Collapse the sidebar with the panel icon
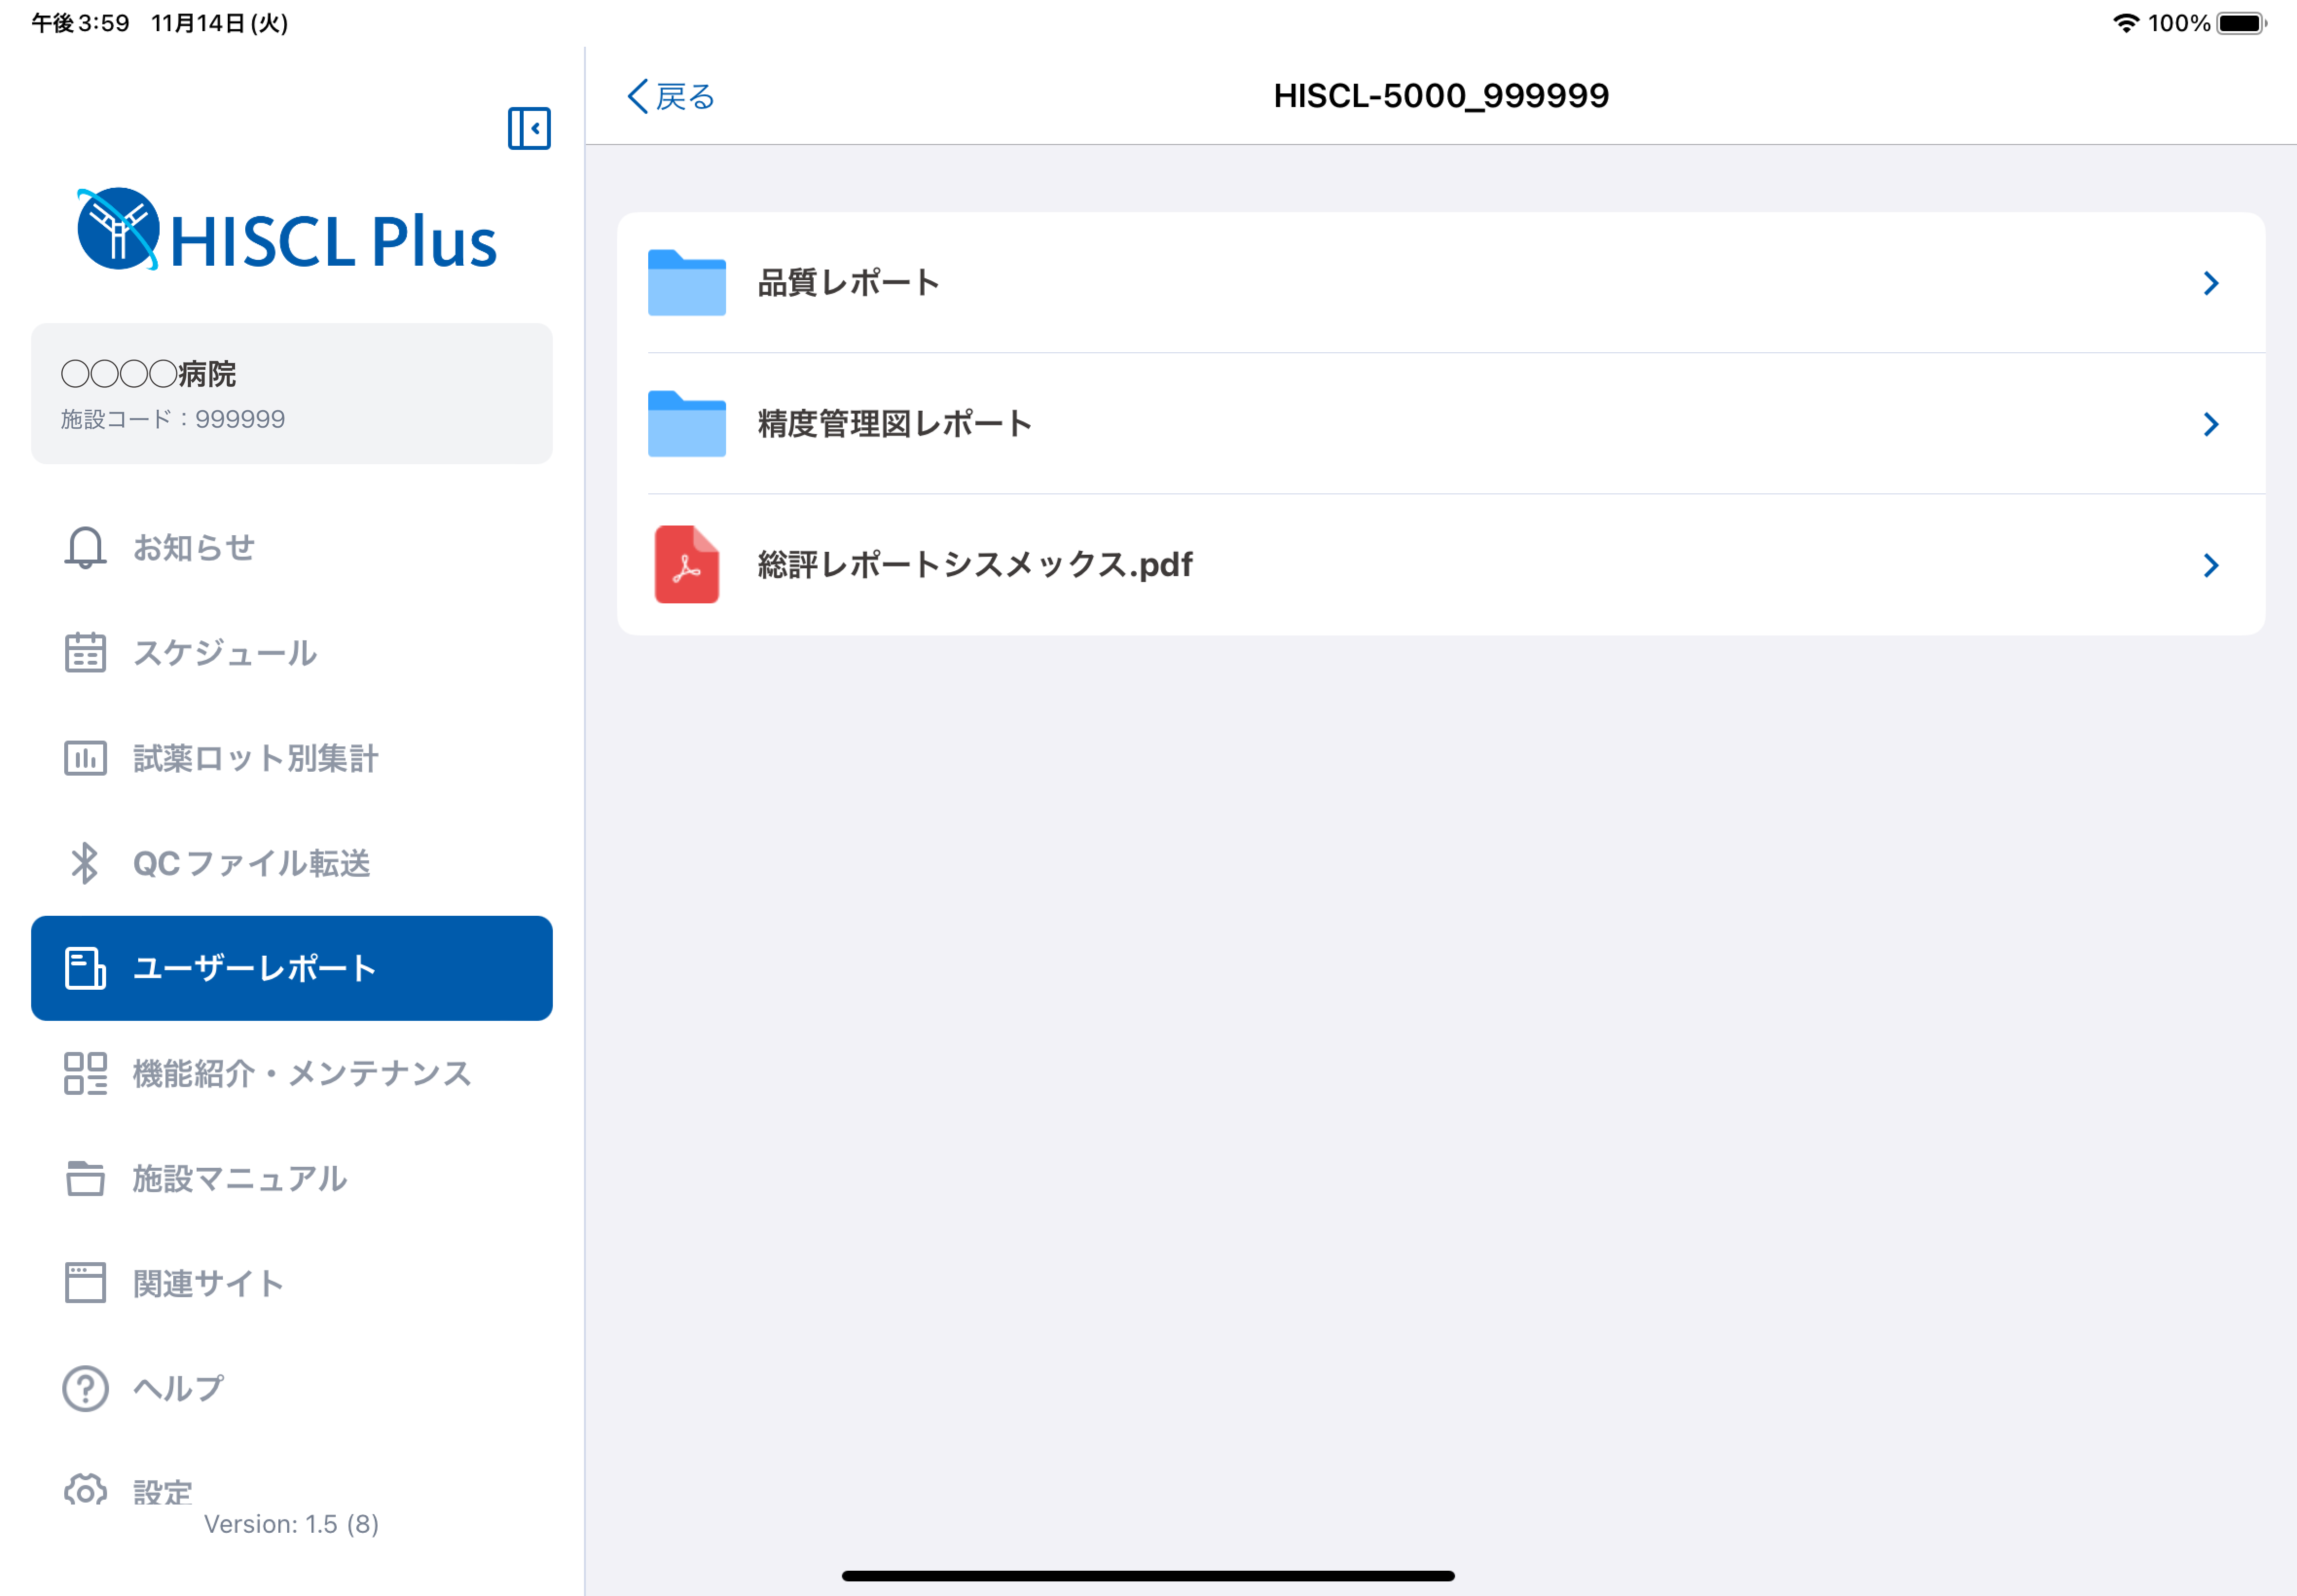The image size is (2297, 1596). (530, 128)
